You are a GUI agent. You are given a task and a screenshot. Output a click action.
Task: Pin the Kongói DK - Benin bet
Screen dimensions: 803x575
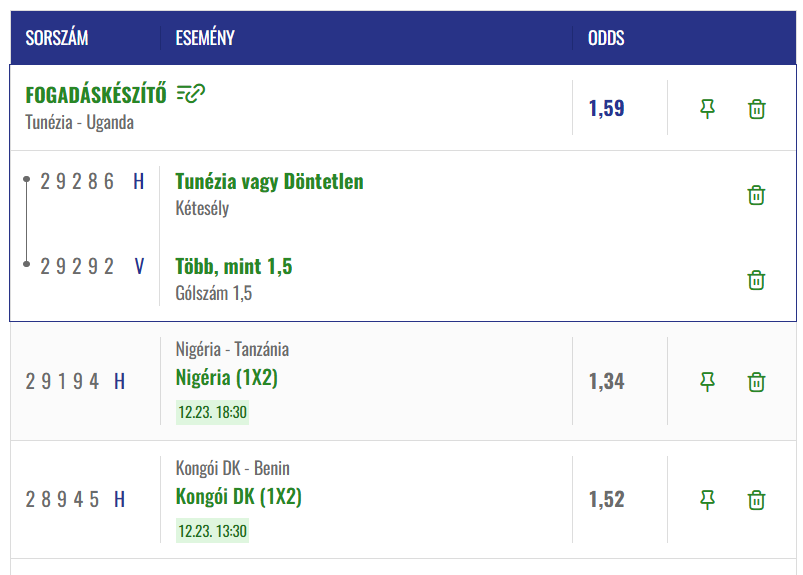click(708, 499)
